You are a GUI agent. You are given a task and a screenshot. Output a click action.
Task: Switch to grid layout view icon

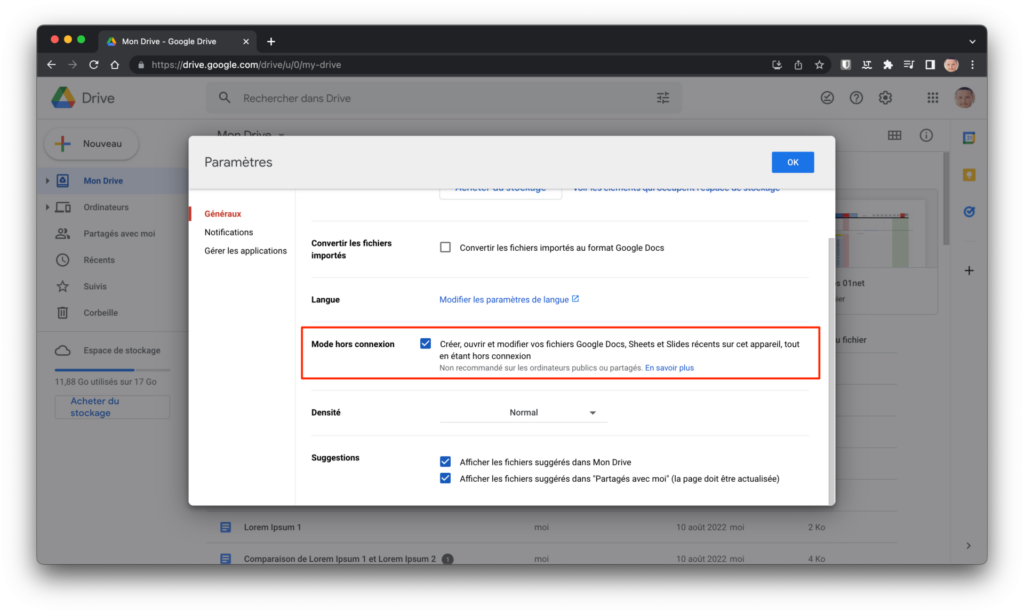coord(894,135)
